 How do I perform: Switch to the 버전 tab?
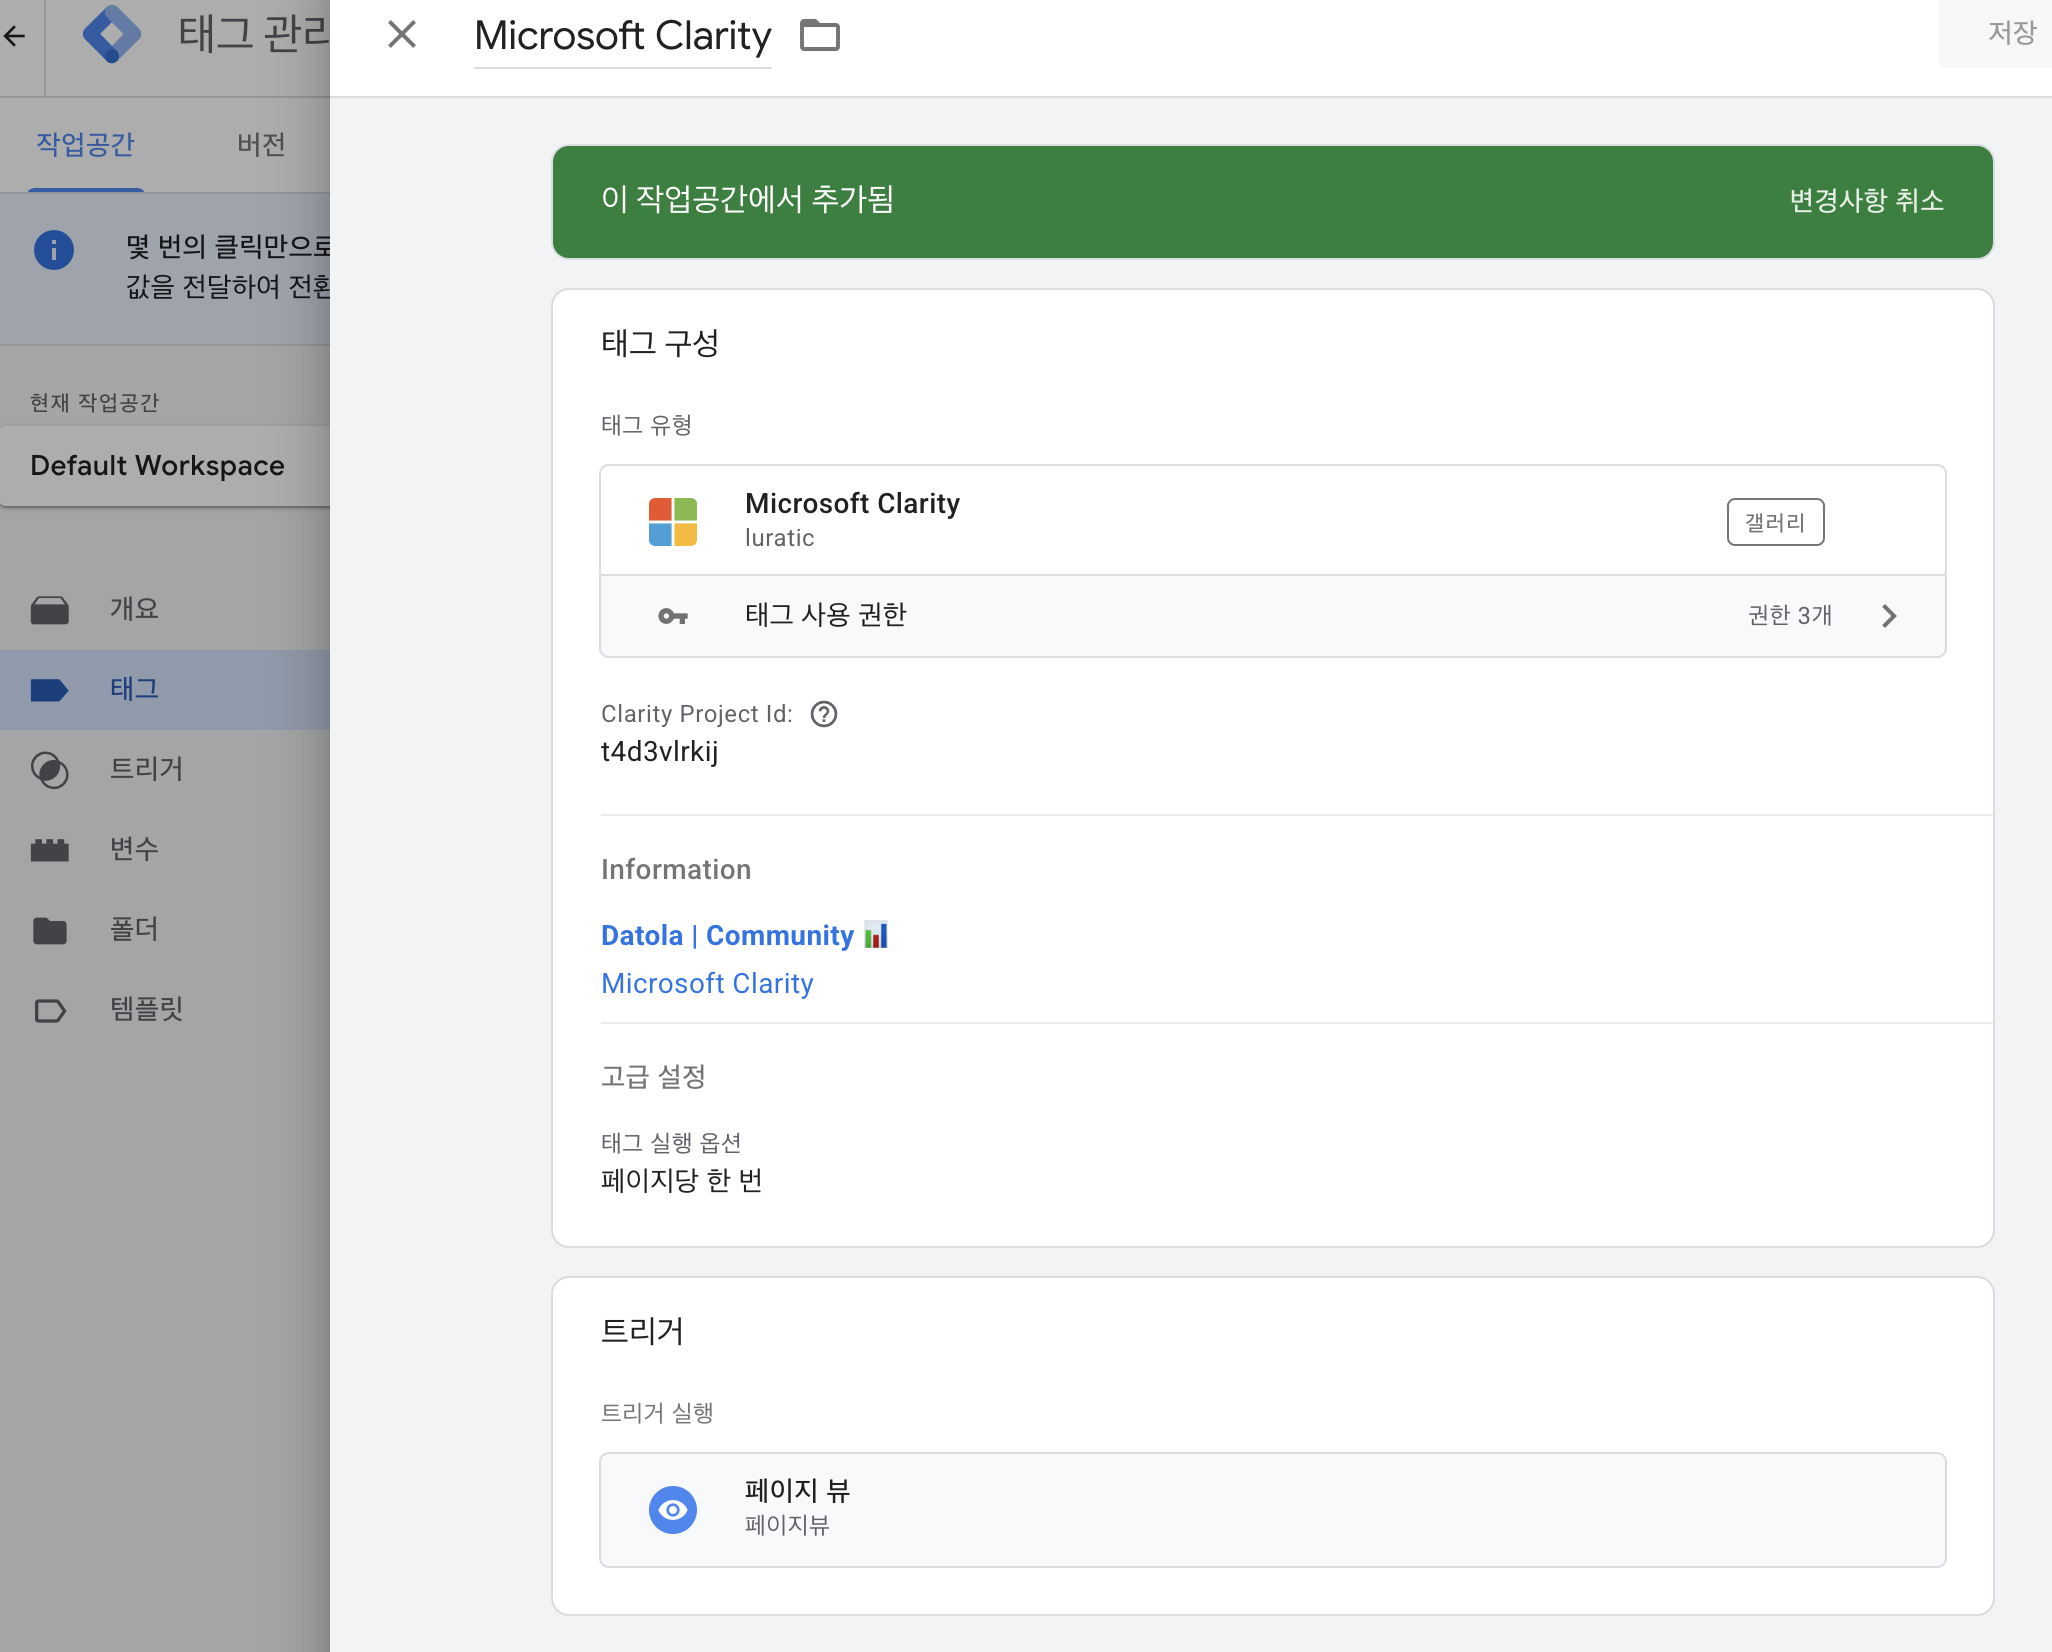(x=261, y=144)
